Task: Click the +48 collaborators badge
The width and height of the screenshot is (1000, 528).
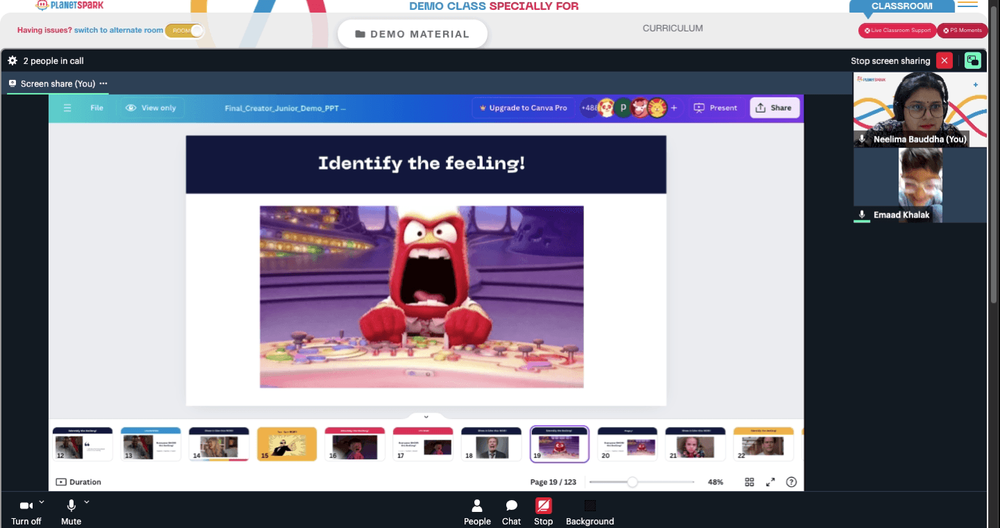Action: pos(587,108)
